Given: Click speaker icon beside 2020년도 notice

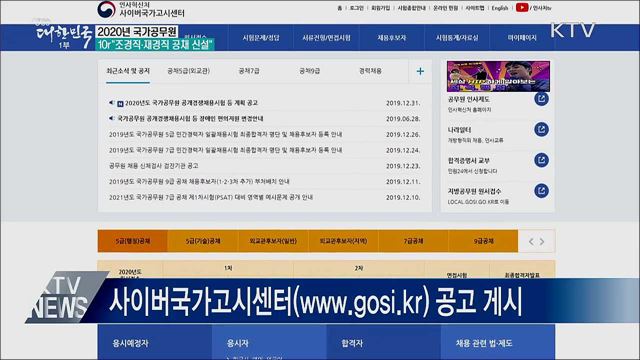Looking at the screenshot, I should [111, 103].
